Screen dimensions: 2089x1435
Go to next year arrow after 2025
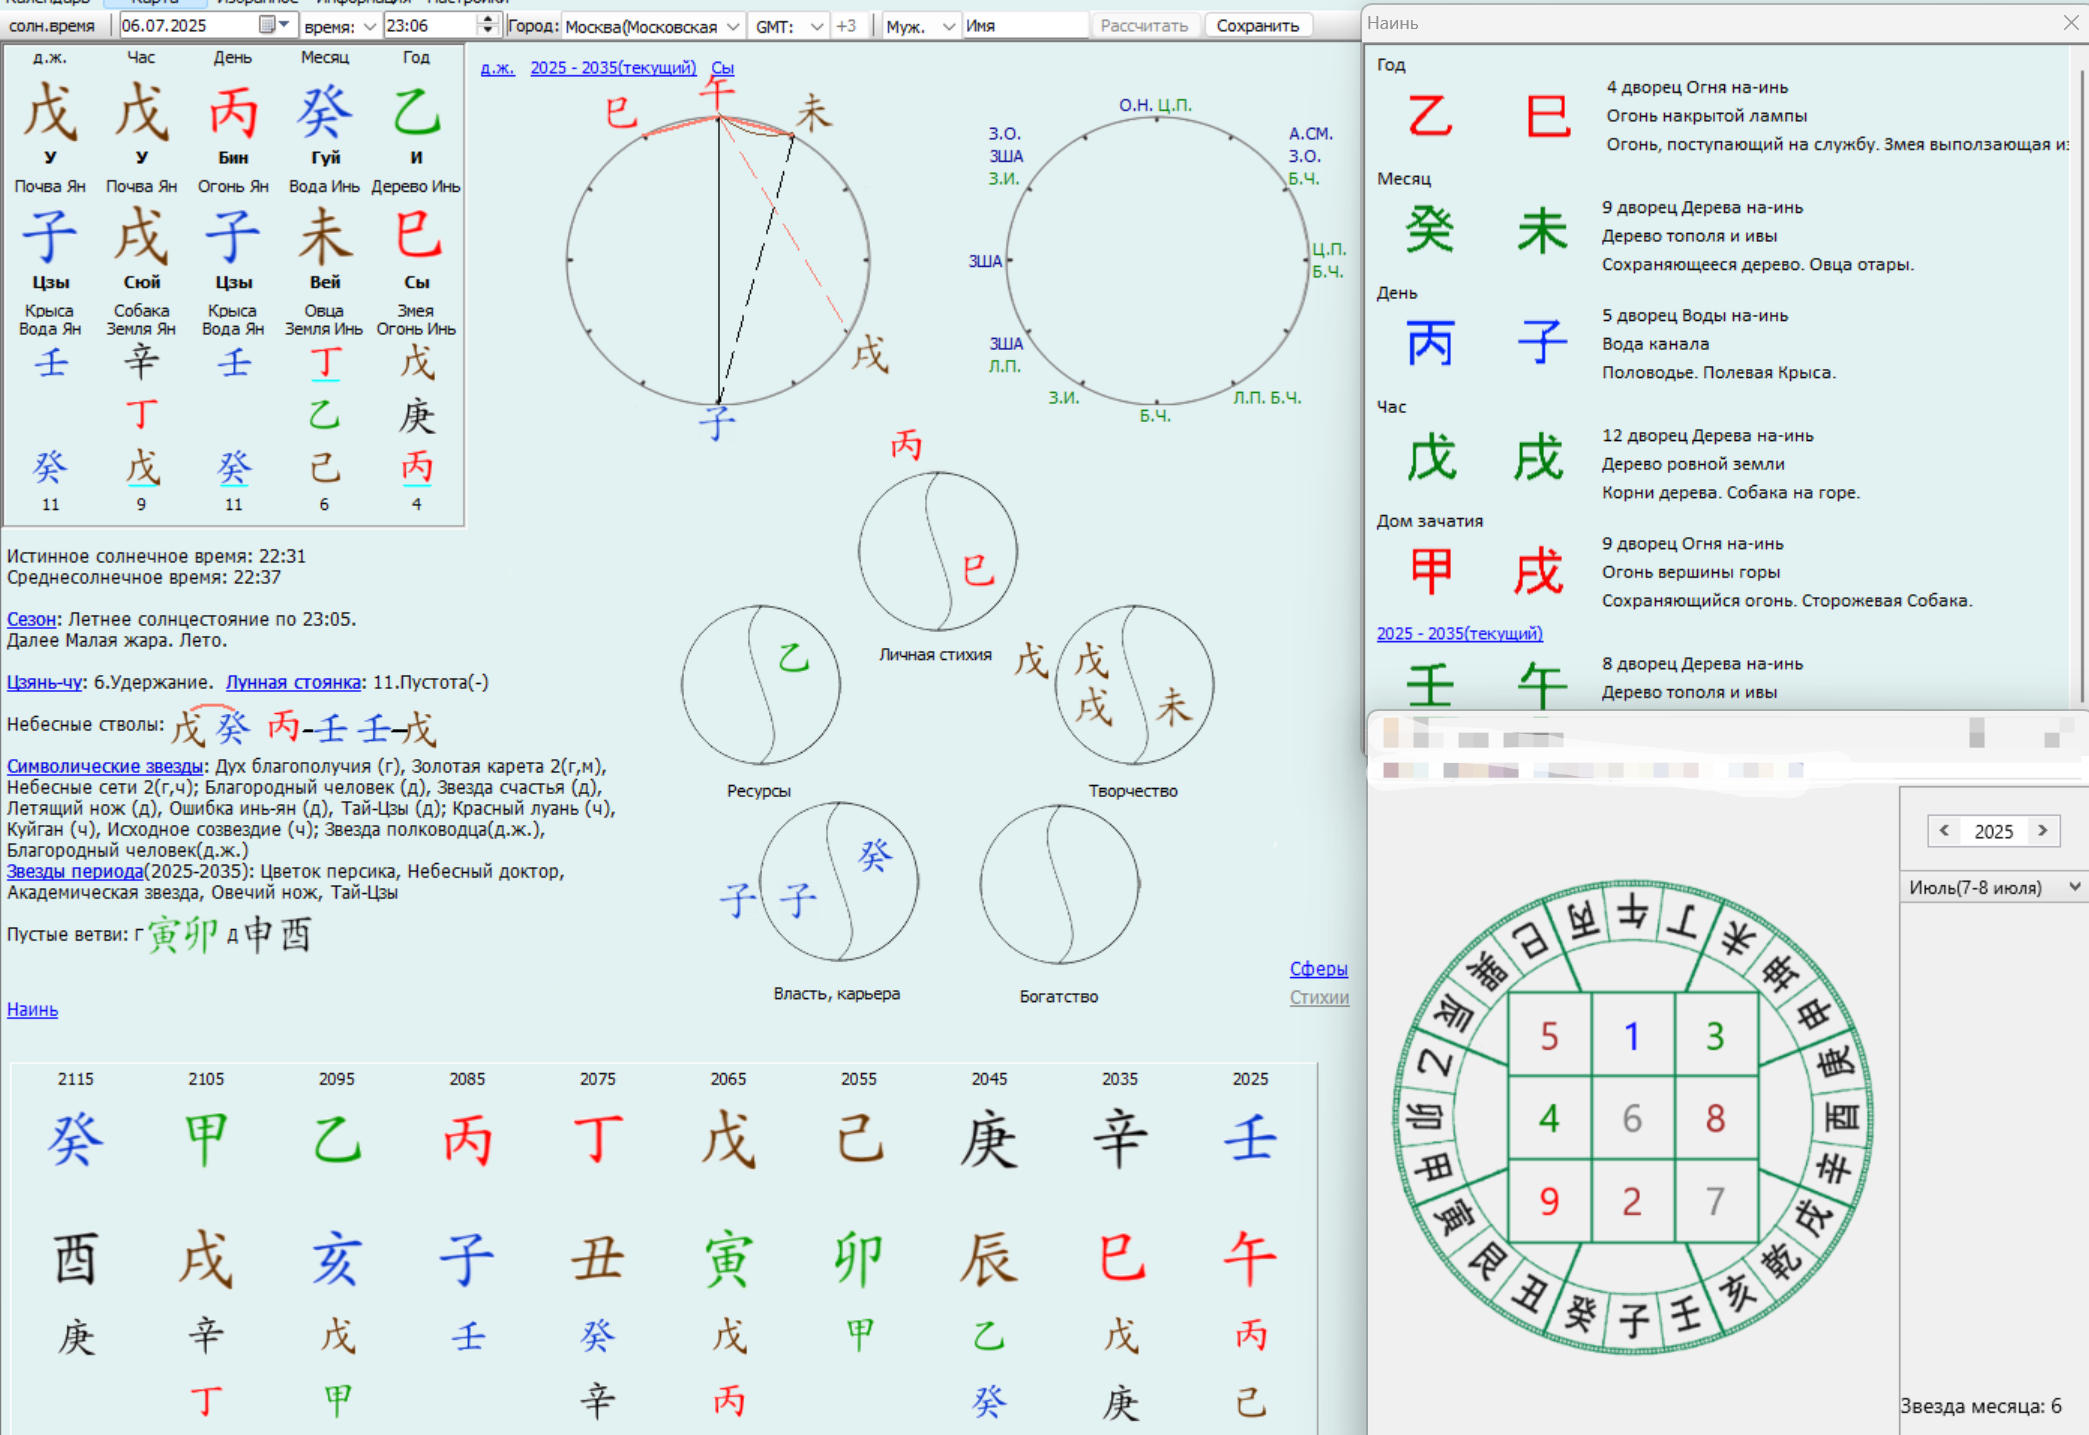(2043, 830)
